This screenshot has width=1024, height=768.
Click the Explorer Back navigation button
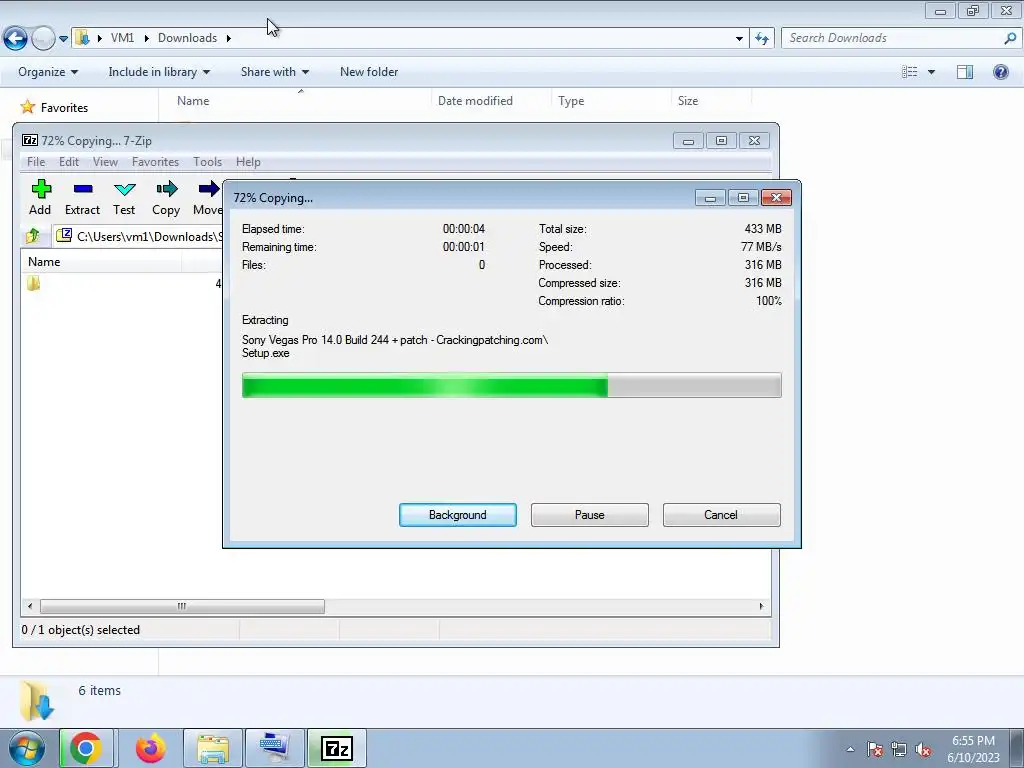tap(15, 38)
